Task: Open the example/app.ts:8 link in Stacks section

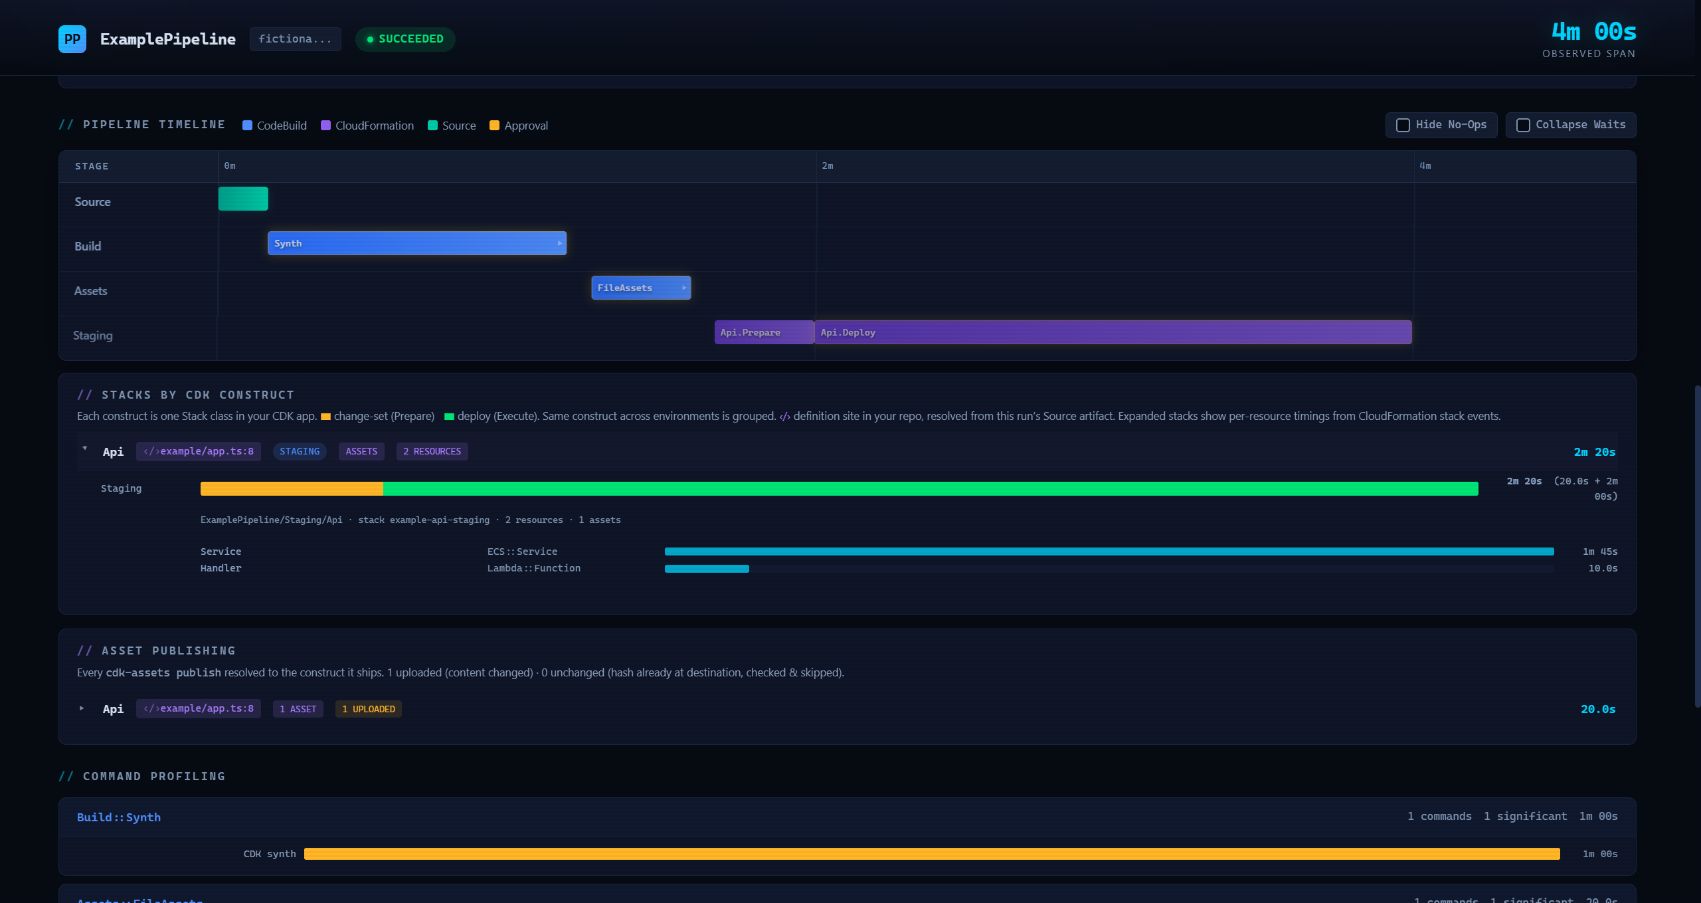Action: coord(198,451)
